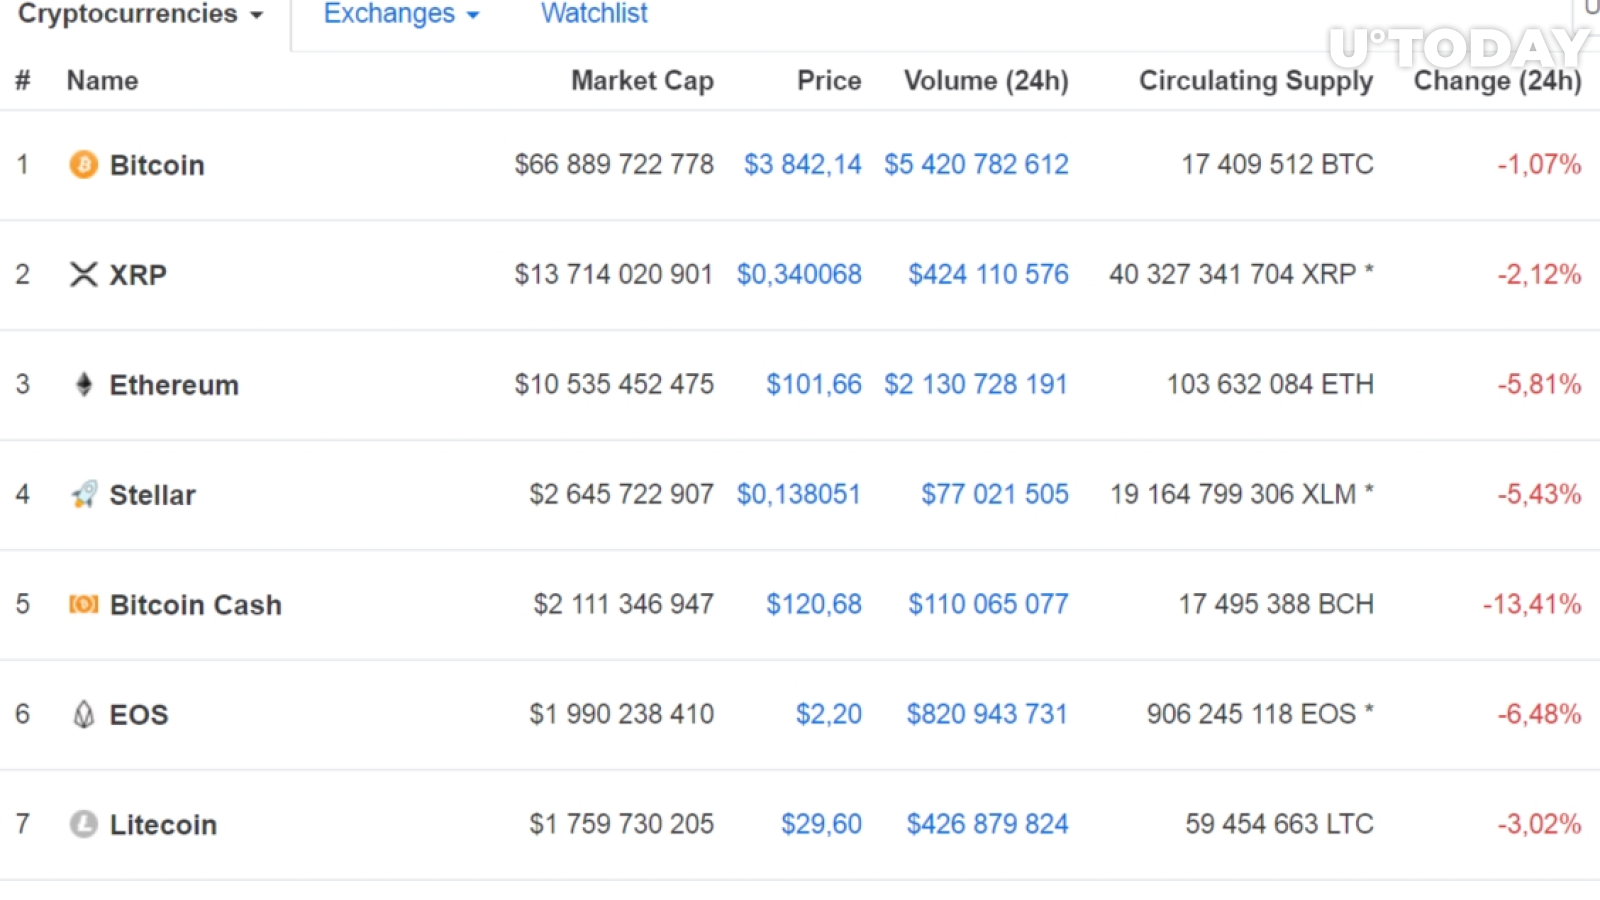
Task: Click the Ethereum diamond icon
Action: click(84, 384)
